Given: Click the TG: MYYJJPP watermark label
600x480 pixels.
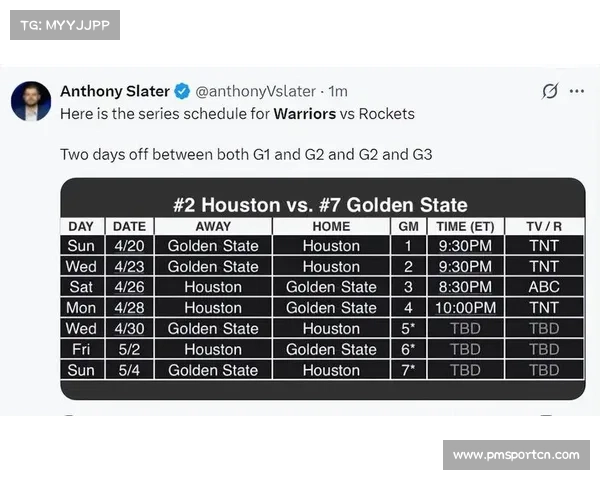Looking at the screenshot, I should [65, 25].
